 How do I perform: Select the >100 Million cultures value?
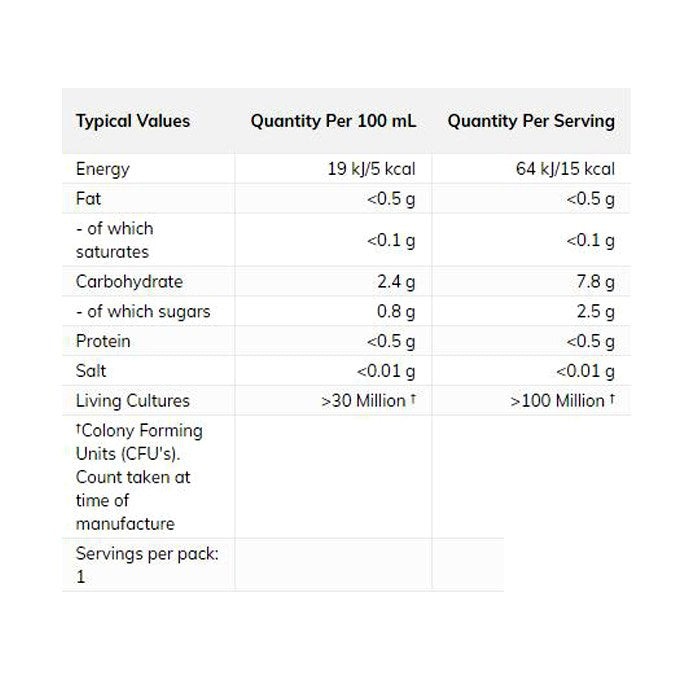561,401
